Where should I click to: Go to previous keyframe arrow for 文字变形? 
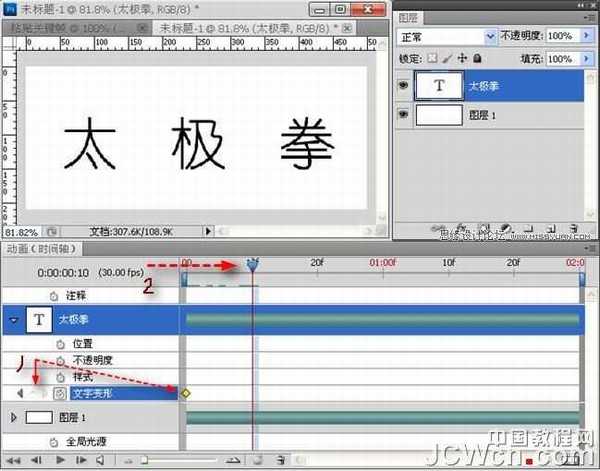pyautogui.click(x=20, y=393)
